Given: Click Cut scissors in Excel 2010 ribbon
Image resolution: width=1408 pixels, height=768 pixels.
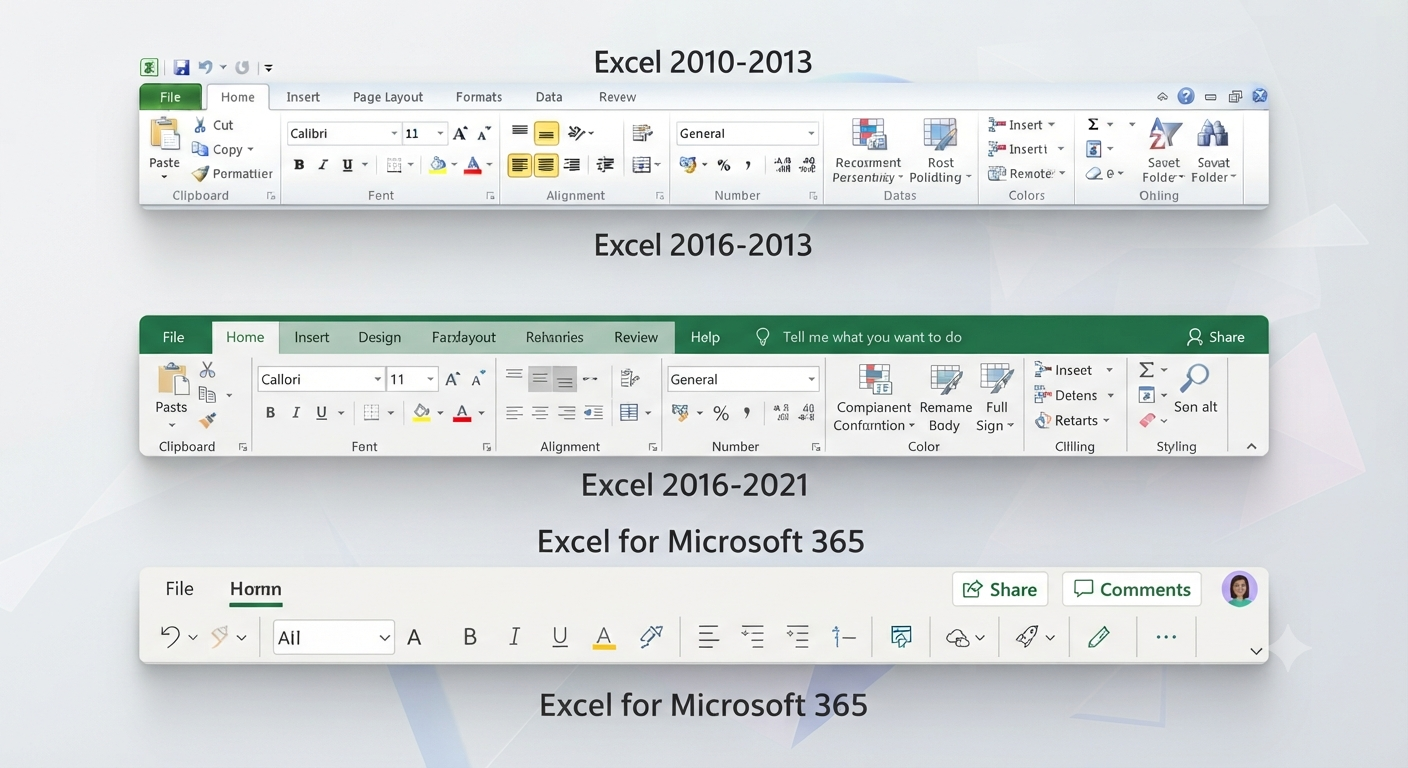Looking at the screenshot, I should [200, 125].
